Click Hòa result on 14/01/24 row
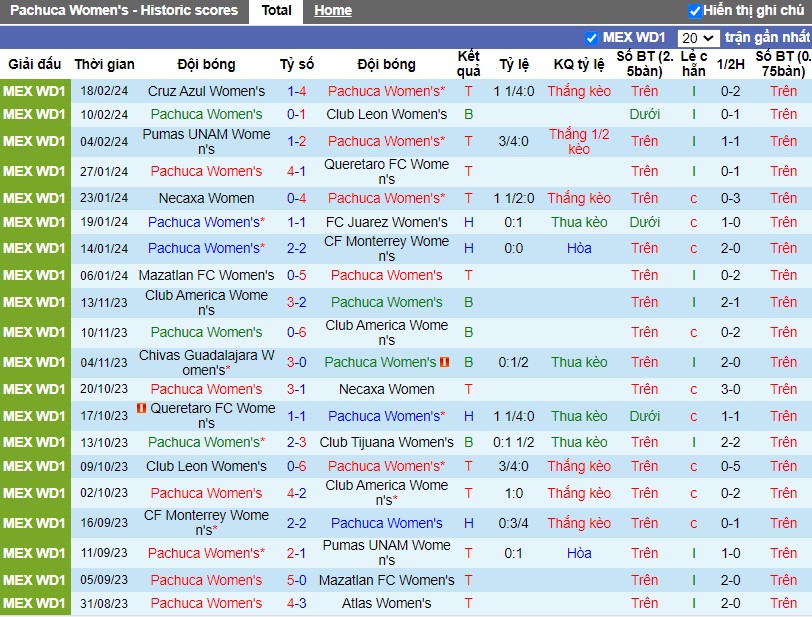 pos(579,249)
